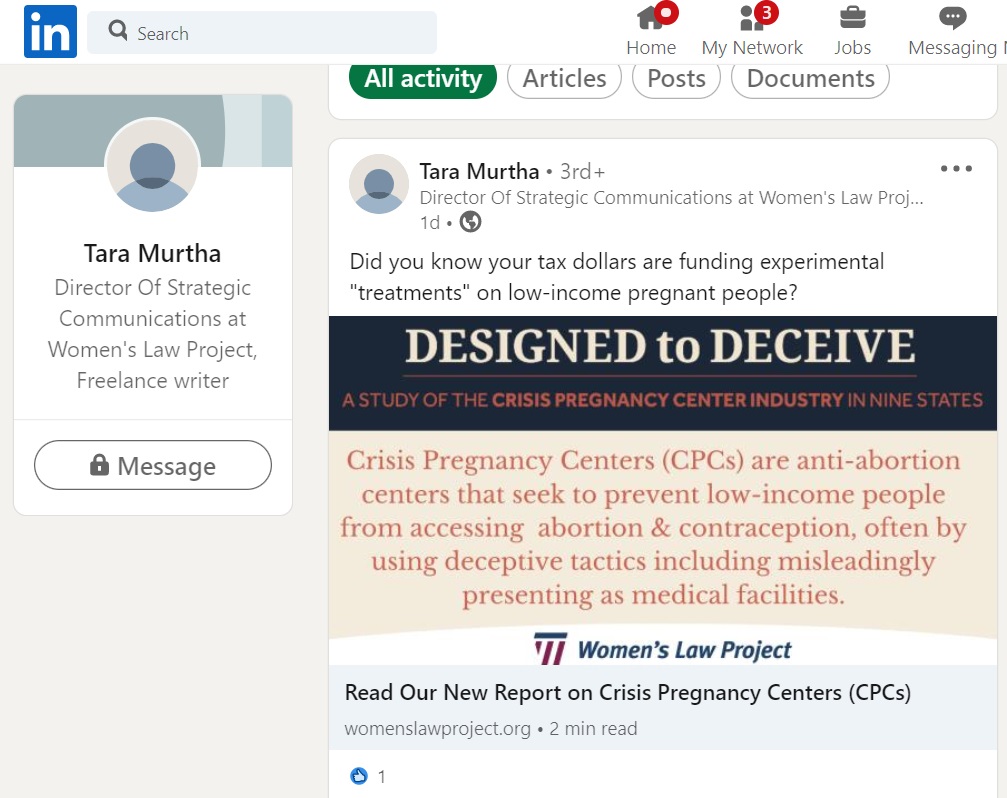The image size is (1007, 798).
Task: Click the like reaction icon below post
Action: coord(359,776)
